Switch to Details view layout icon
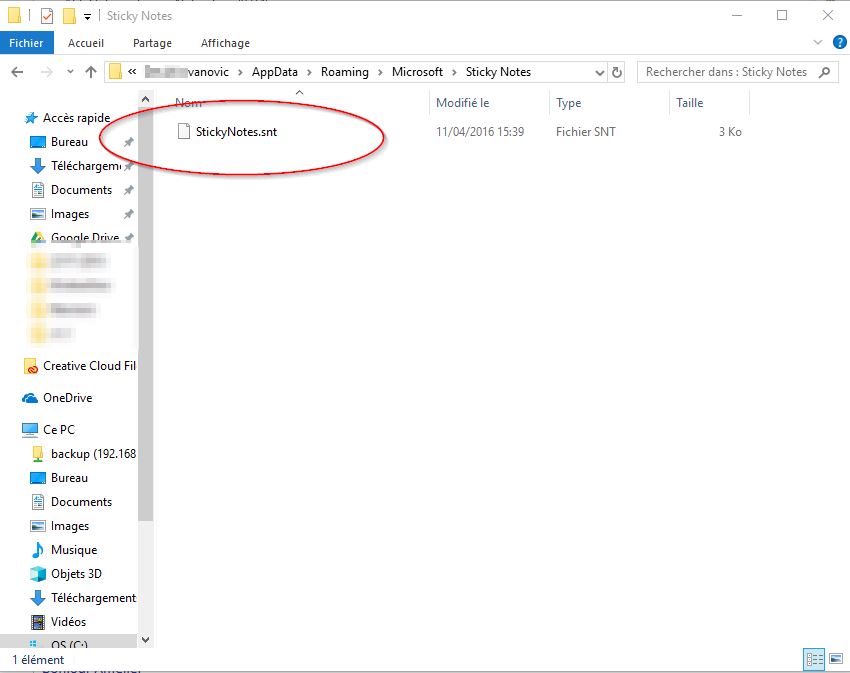850x673 pixels. point(814,659)
